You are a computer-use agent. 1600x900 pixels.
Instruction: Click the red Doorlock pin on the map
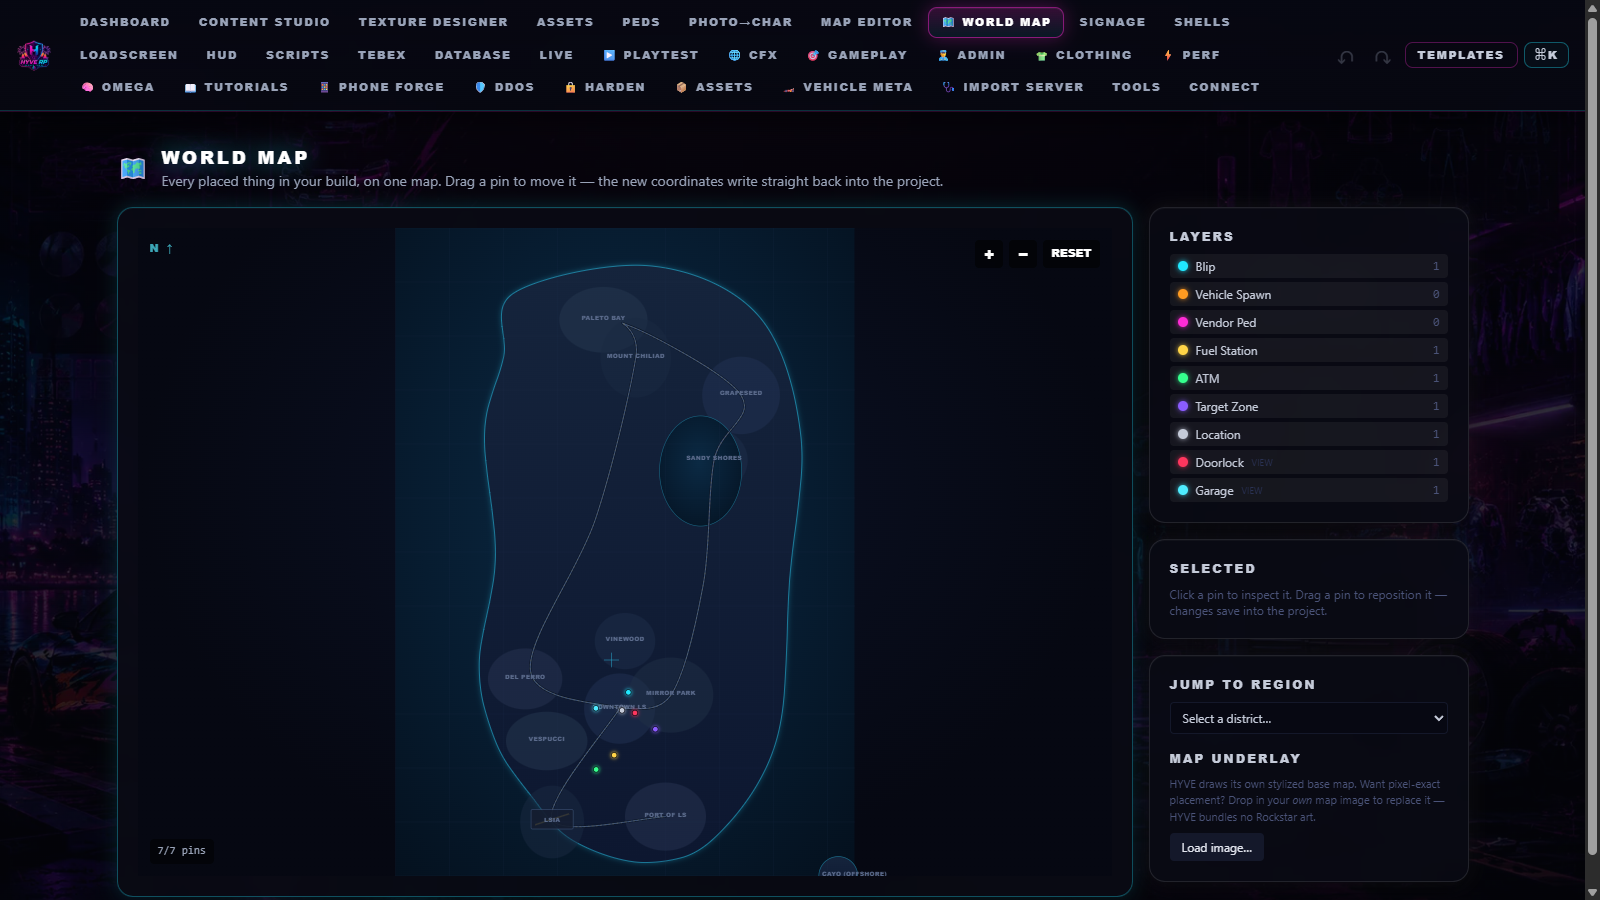(x=635, y=713)
